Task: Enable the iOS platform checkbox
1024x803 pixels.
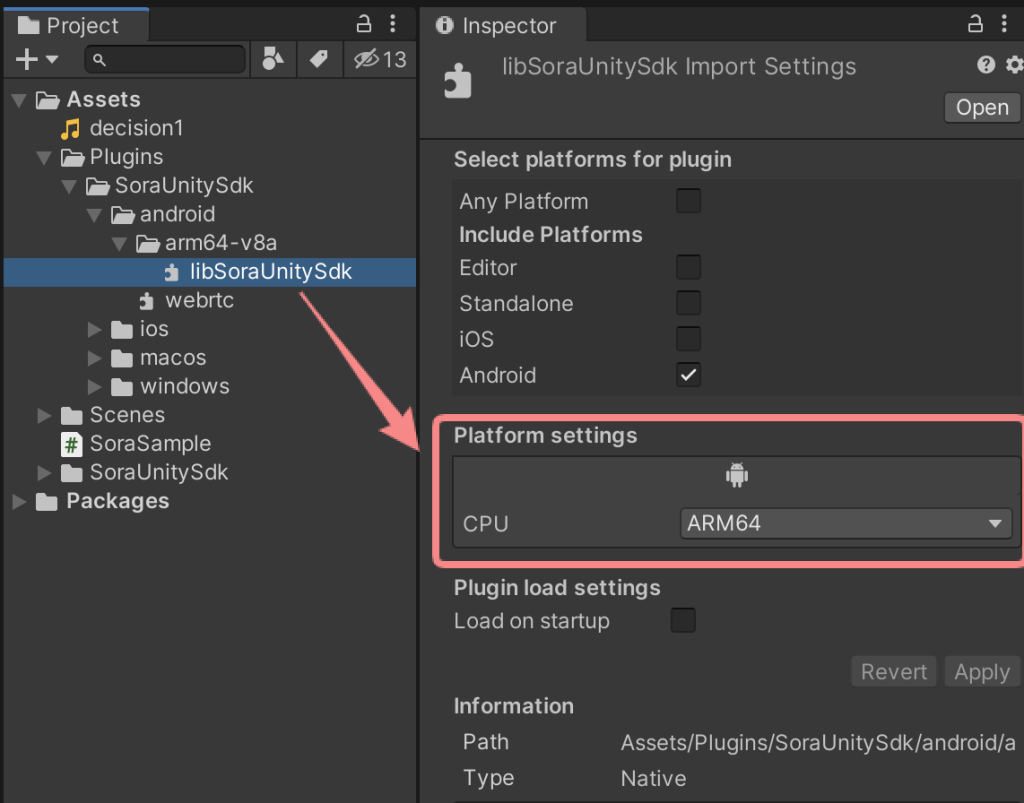Action: [x=688, y=339]
